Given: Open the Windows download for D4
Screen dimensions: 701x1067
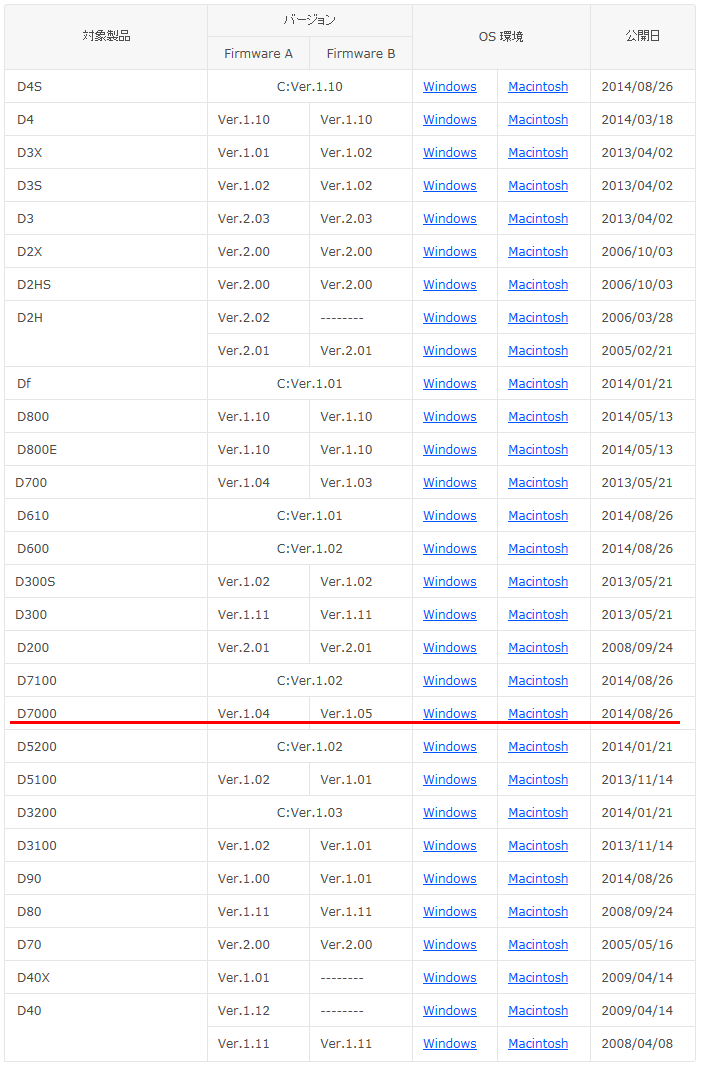Looking at the screenshot, I should click(x=449, y=119).
